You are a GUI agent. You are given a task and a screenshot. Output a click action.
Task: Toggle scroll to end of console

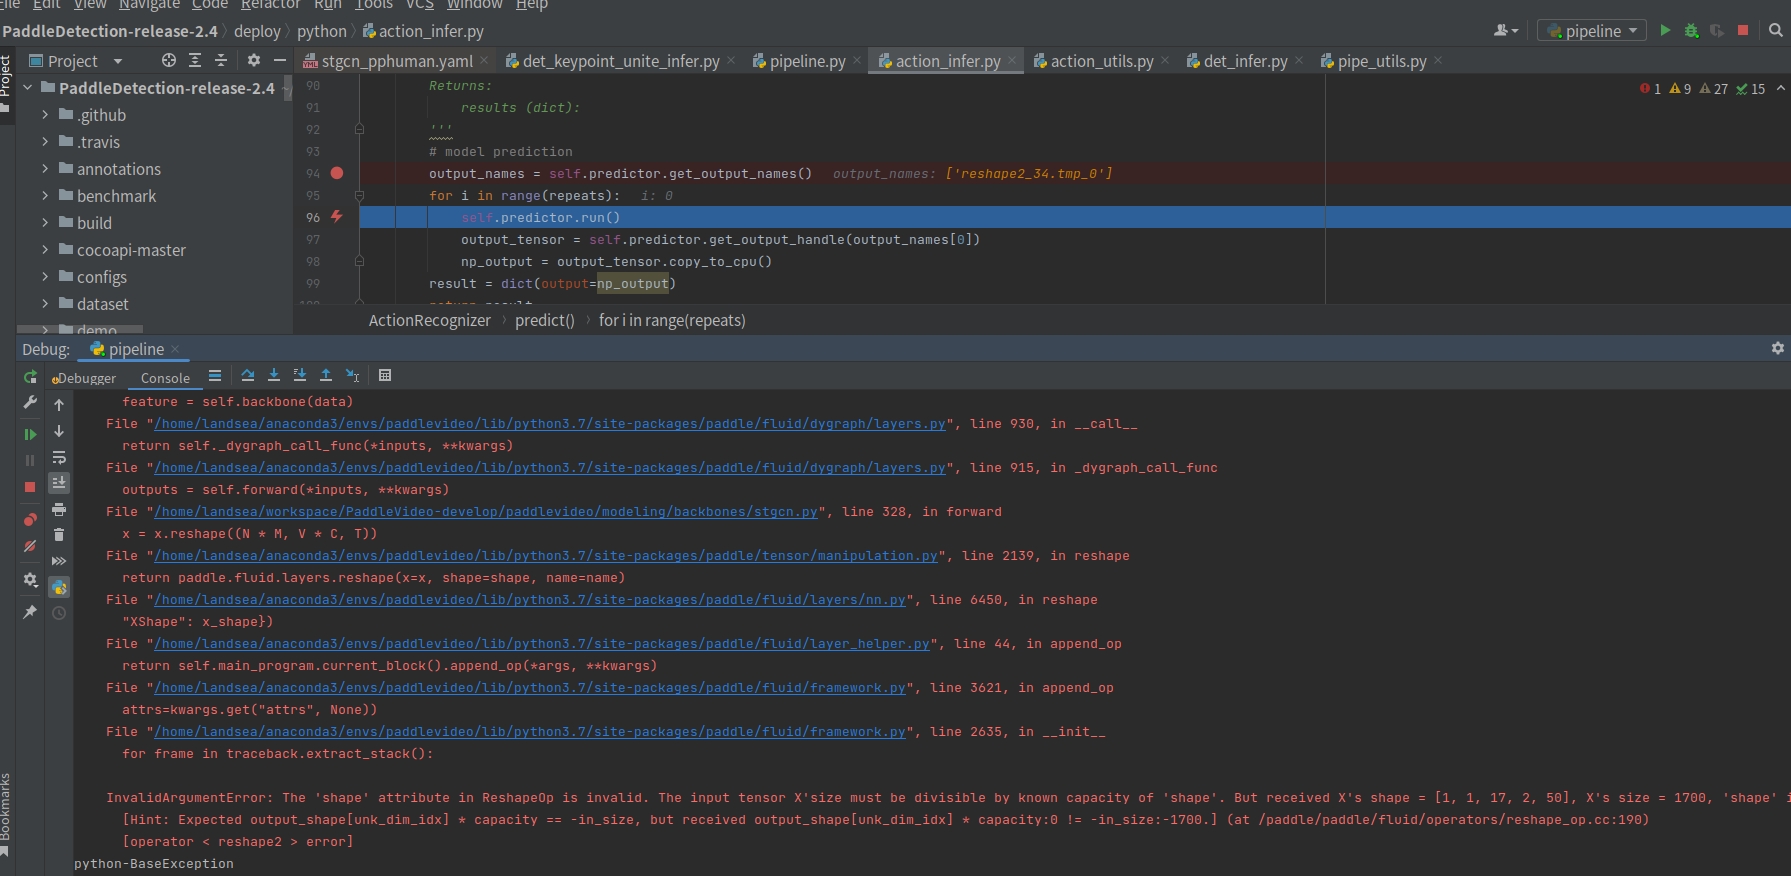pyautogui.click(x=59, y=483)
